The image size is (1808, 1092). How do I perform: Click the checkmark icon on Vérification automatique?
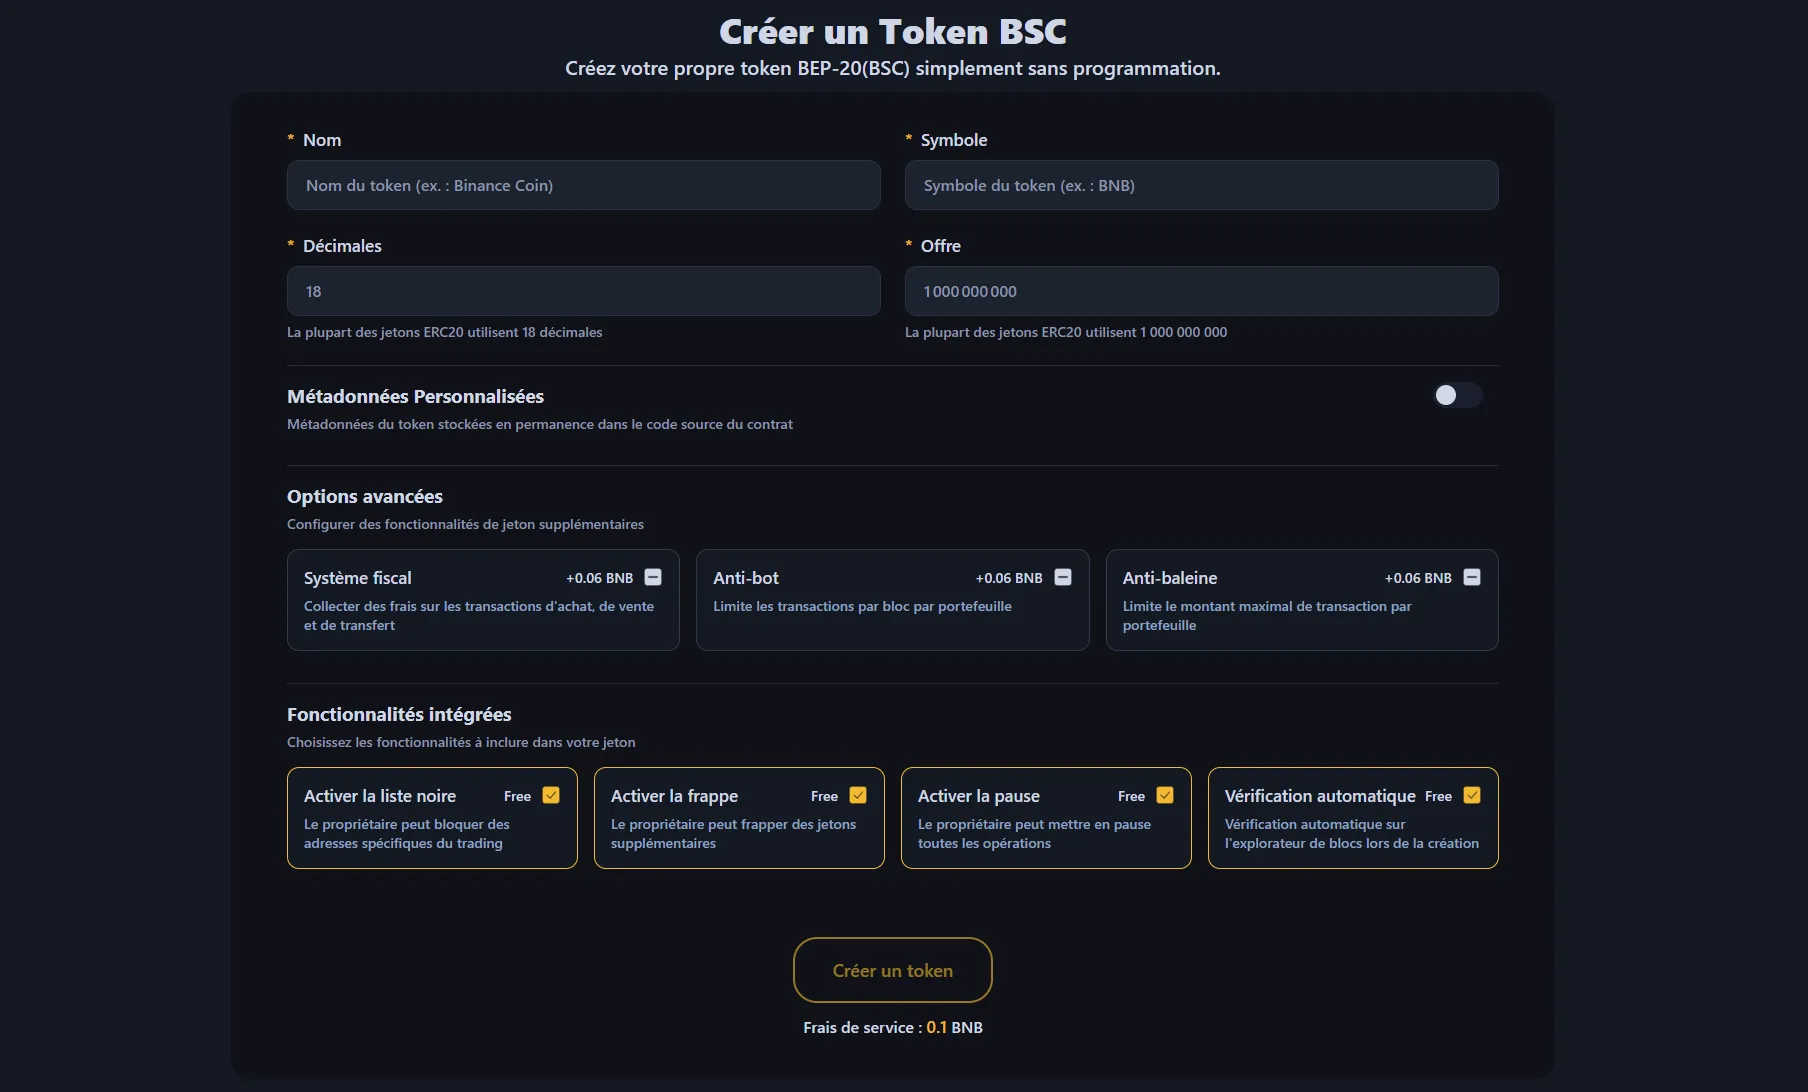(1471, 795)
